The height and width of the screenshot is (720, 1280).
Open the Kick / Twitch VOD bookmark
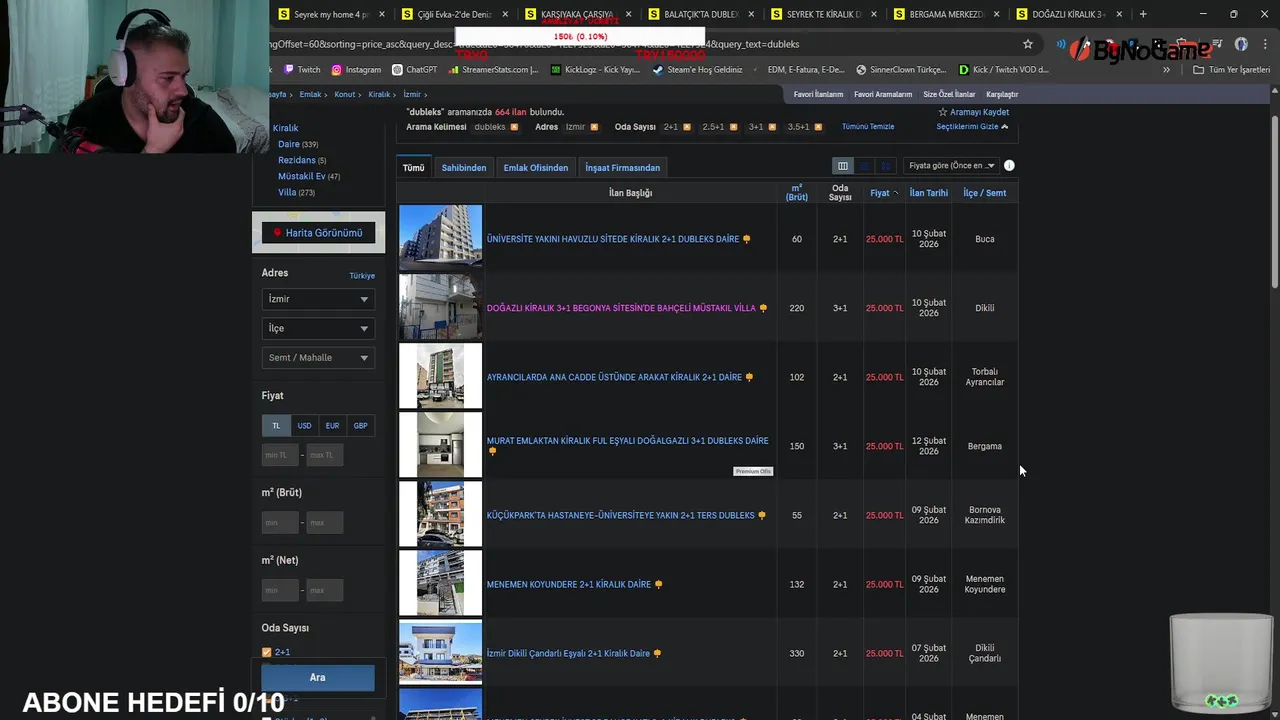click(x=1004, y=70)
